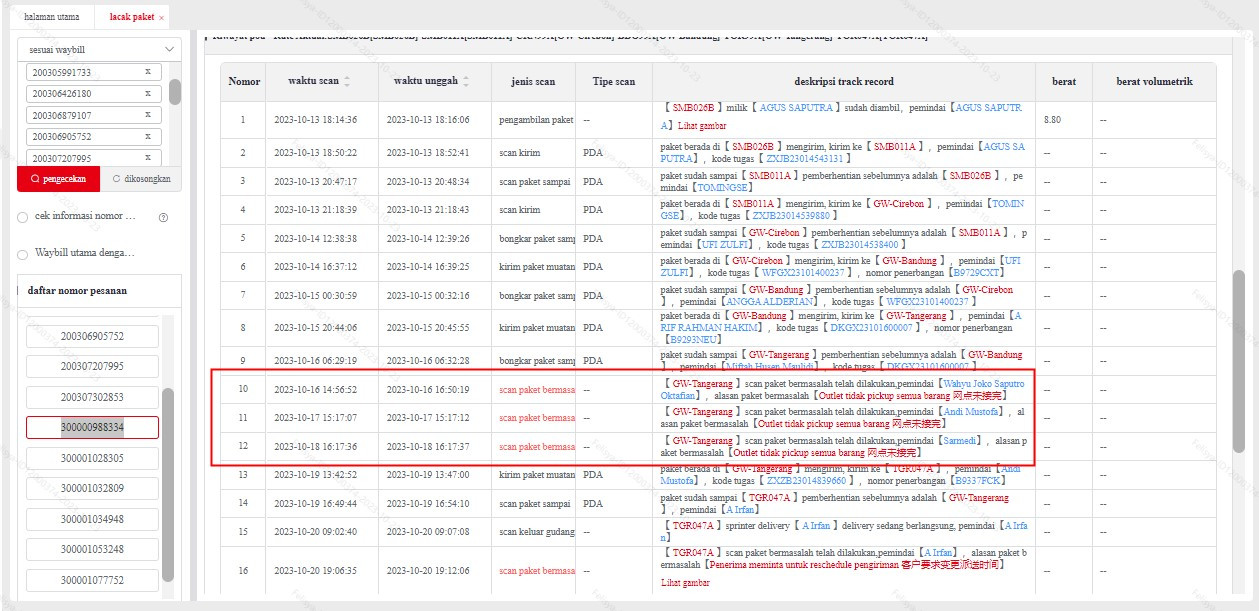Viewport: 1259px width, 611px height.
Task: Select order number 200307207995 in the order list
Action: [92, 366]
